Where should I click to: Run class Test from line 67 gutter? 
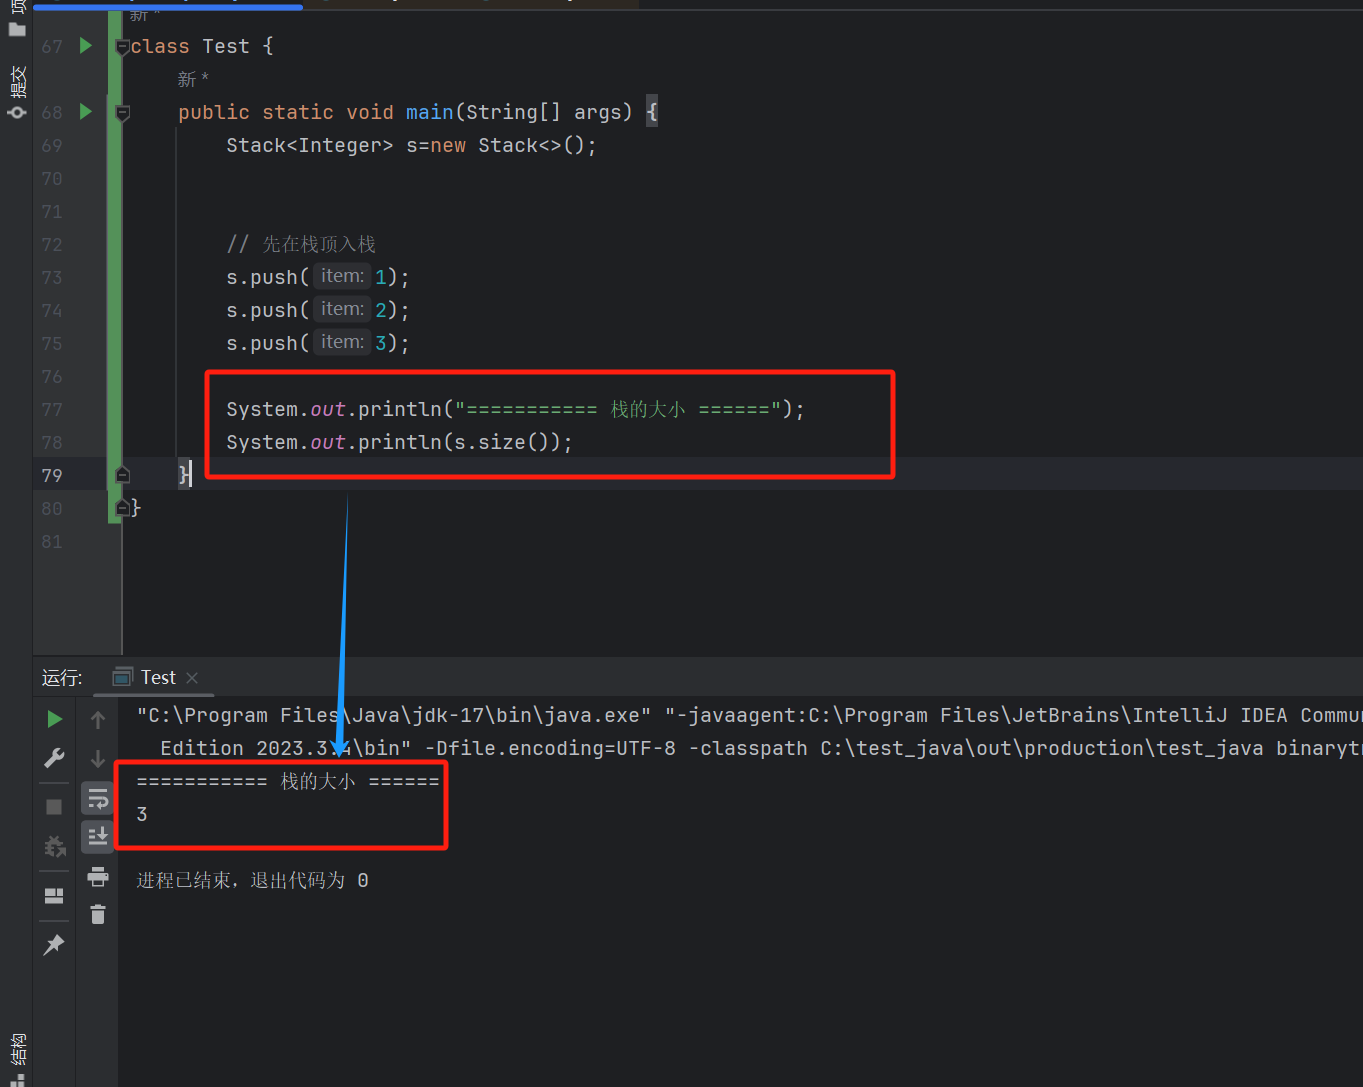coord(86,46)
